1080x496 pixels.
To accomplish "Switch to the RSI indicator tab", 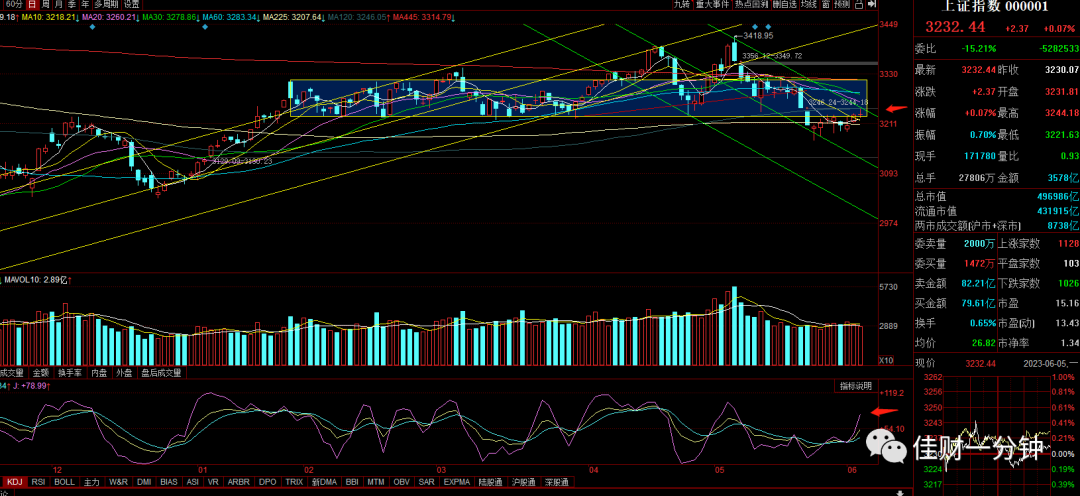I will point(39,482).
